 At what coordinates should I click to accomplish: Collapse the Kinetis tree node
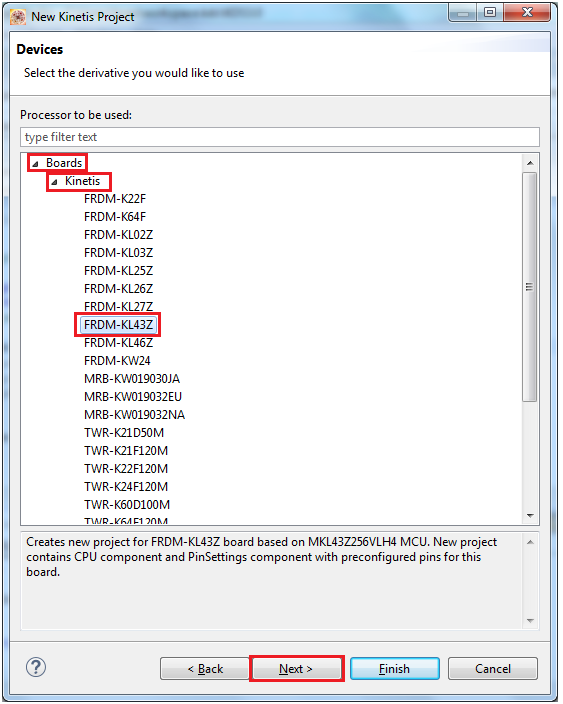pos(54,182)
